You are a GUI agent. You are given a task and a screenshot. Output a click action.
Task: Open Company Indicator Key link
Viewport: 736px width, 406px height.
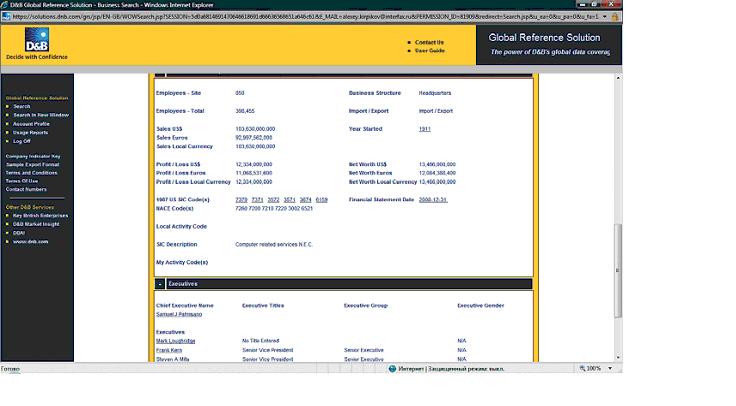33,156
